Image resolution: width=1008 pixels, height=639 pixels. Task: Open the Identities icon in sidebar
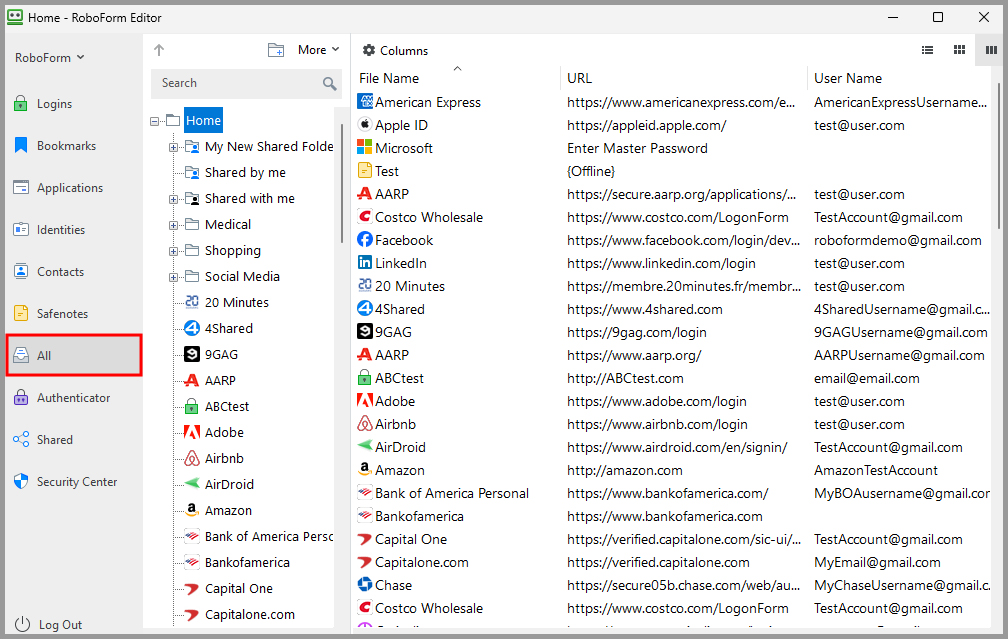(21, 229)
